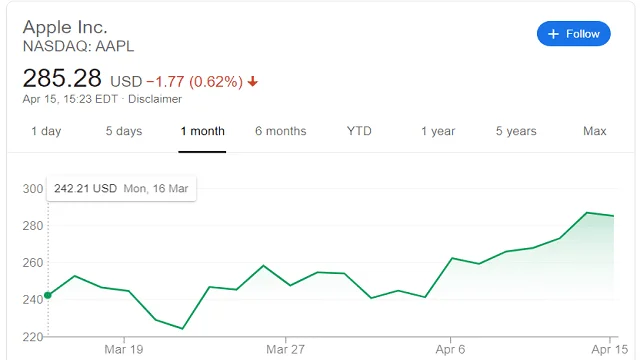Switch to the 5 days tab
This screenshot has width=640, height=360.
(124, 131)
